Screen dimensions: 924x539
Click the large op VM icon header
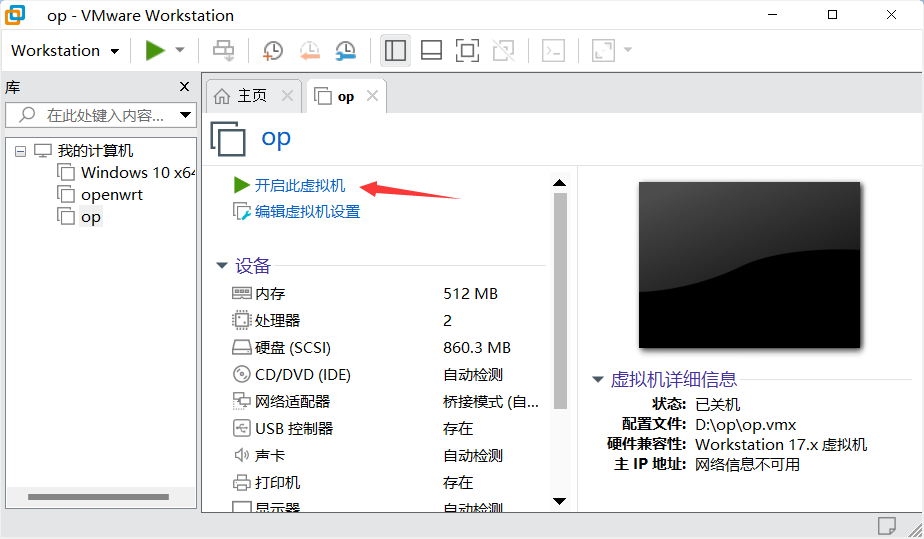click(x=228, y=139)
